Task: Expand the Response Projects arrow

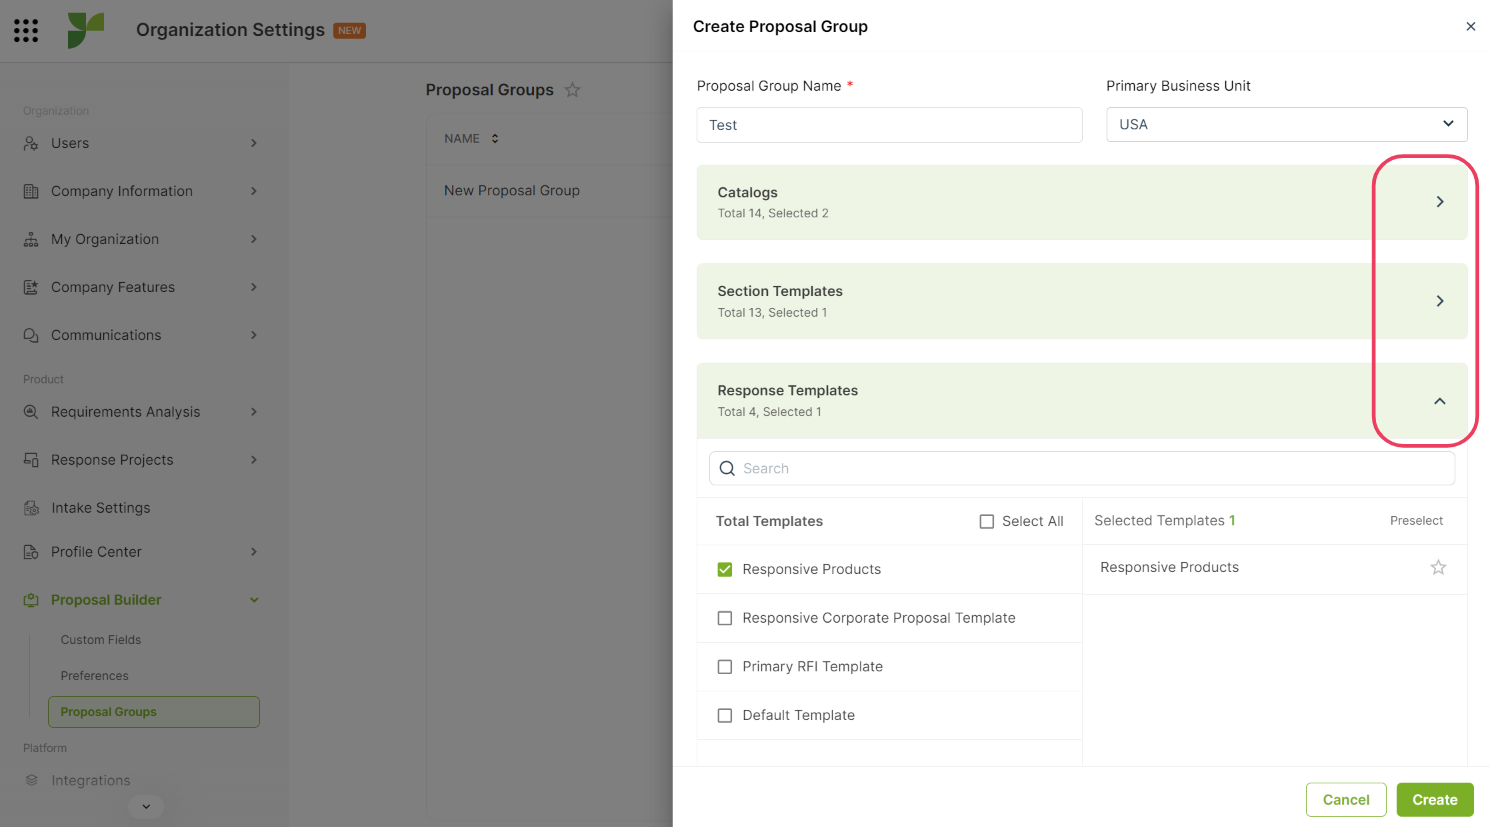Action: (254, 460)
